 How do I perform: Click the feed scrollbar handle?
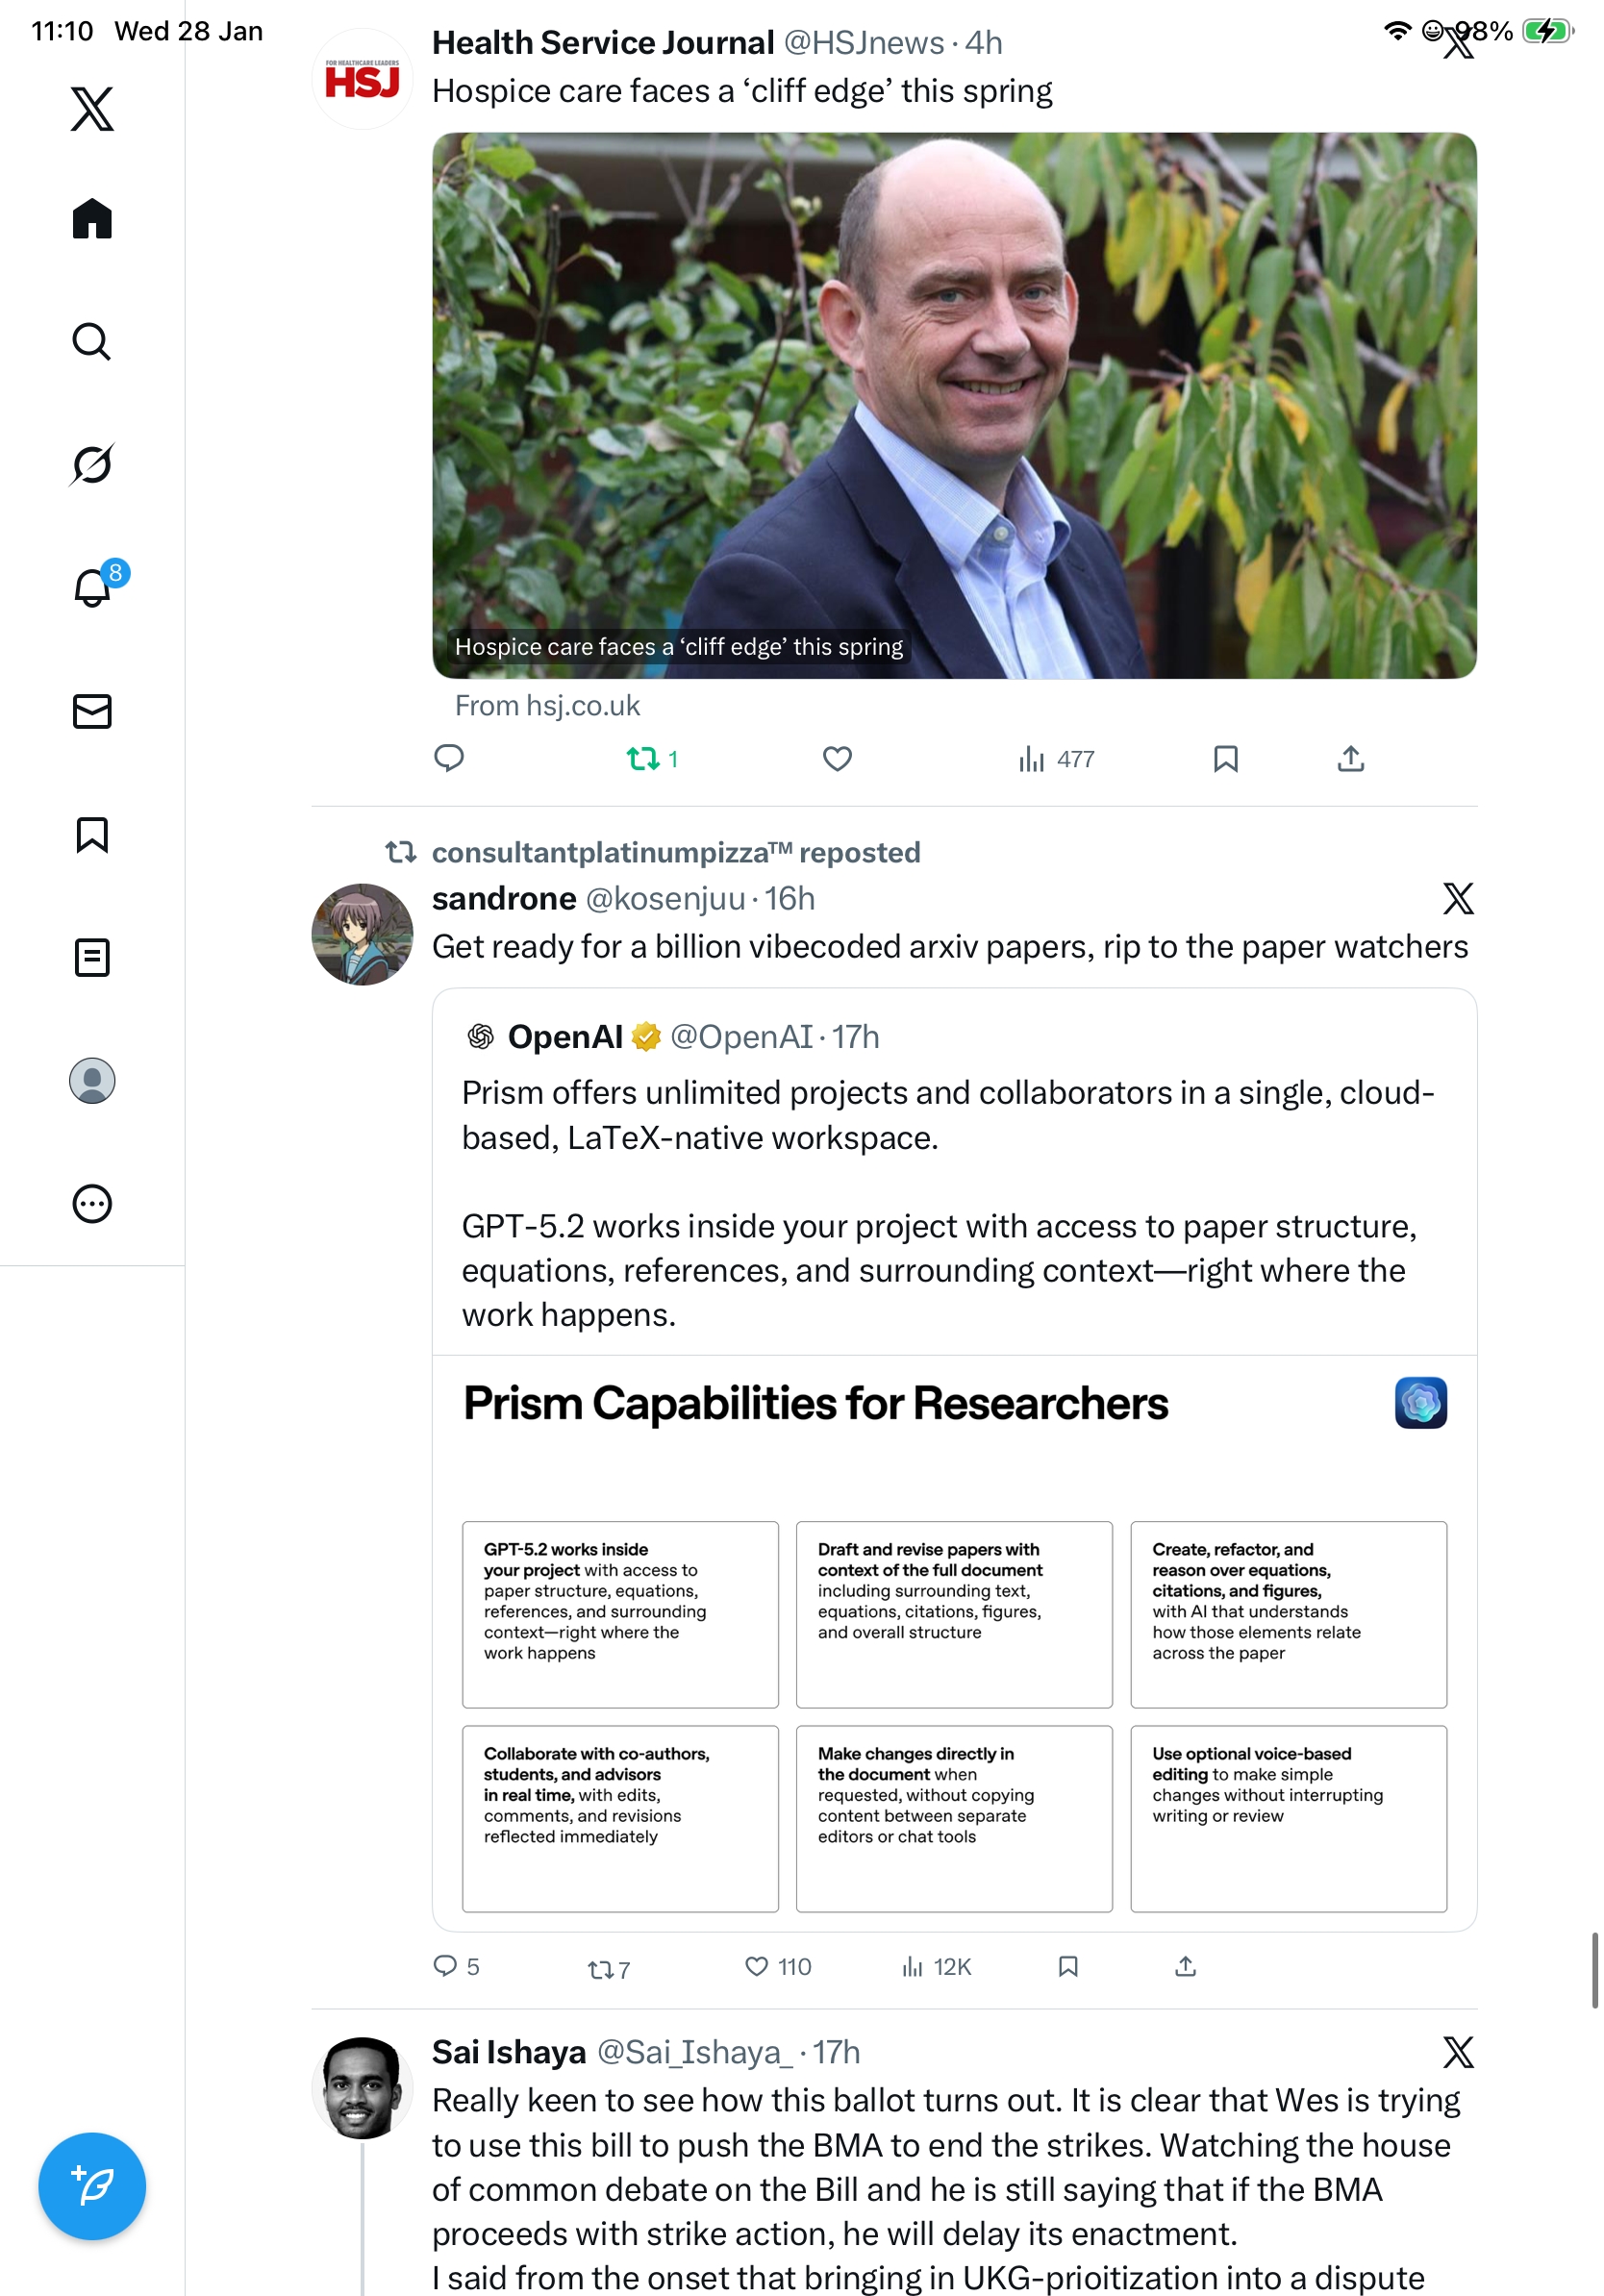(x=1594, y=1969)
